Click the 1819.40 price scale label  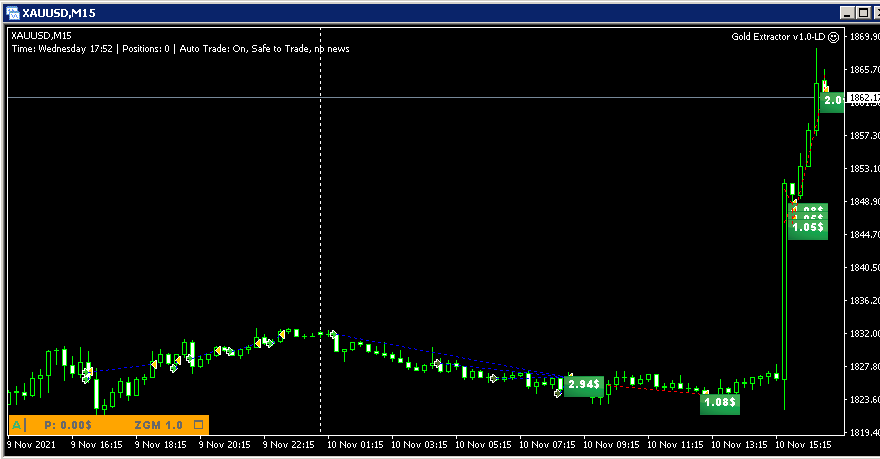(x=865, y=433)
